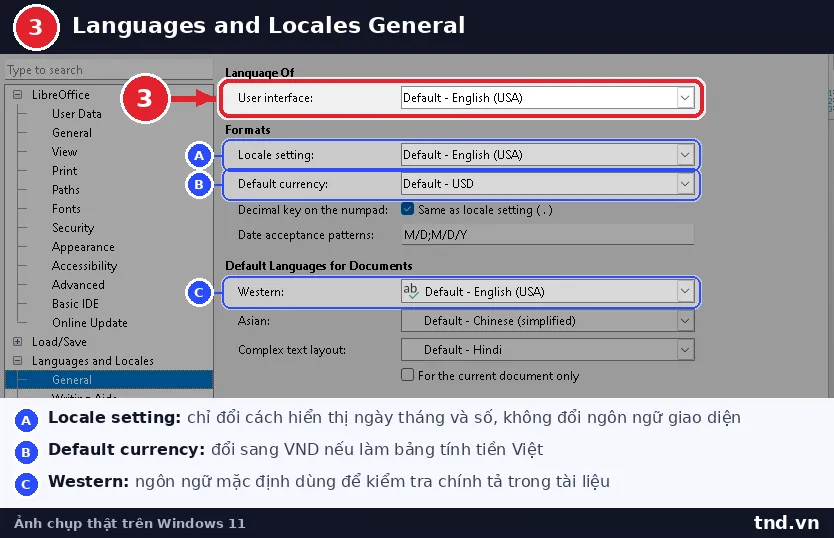
Task: Collapse the LibreOffice tree node
Action: pos(18,95)
